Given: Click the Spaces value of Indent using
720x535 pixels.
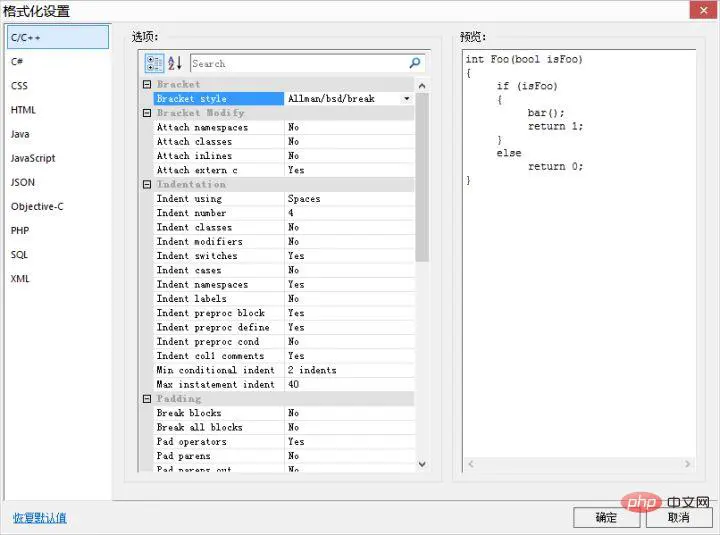Looking at the screenshot, I should (x=304, y=199).
